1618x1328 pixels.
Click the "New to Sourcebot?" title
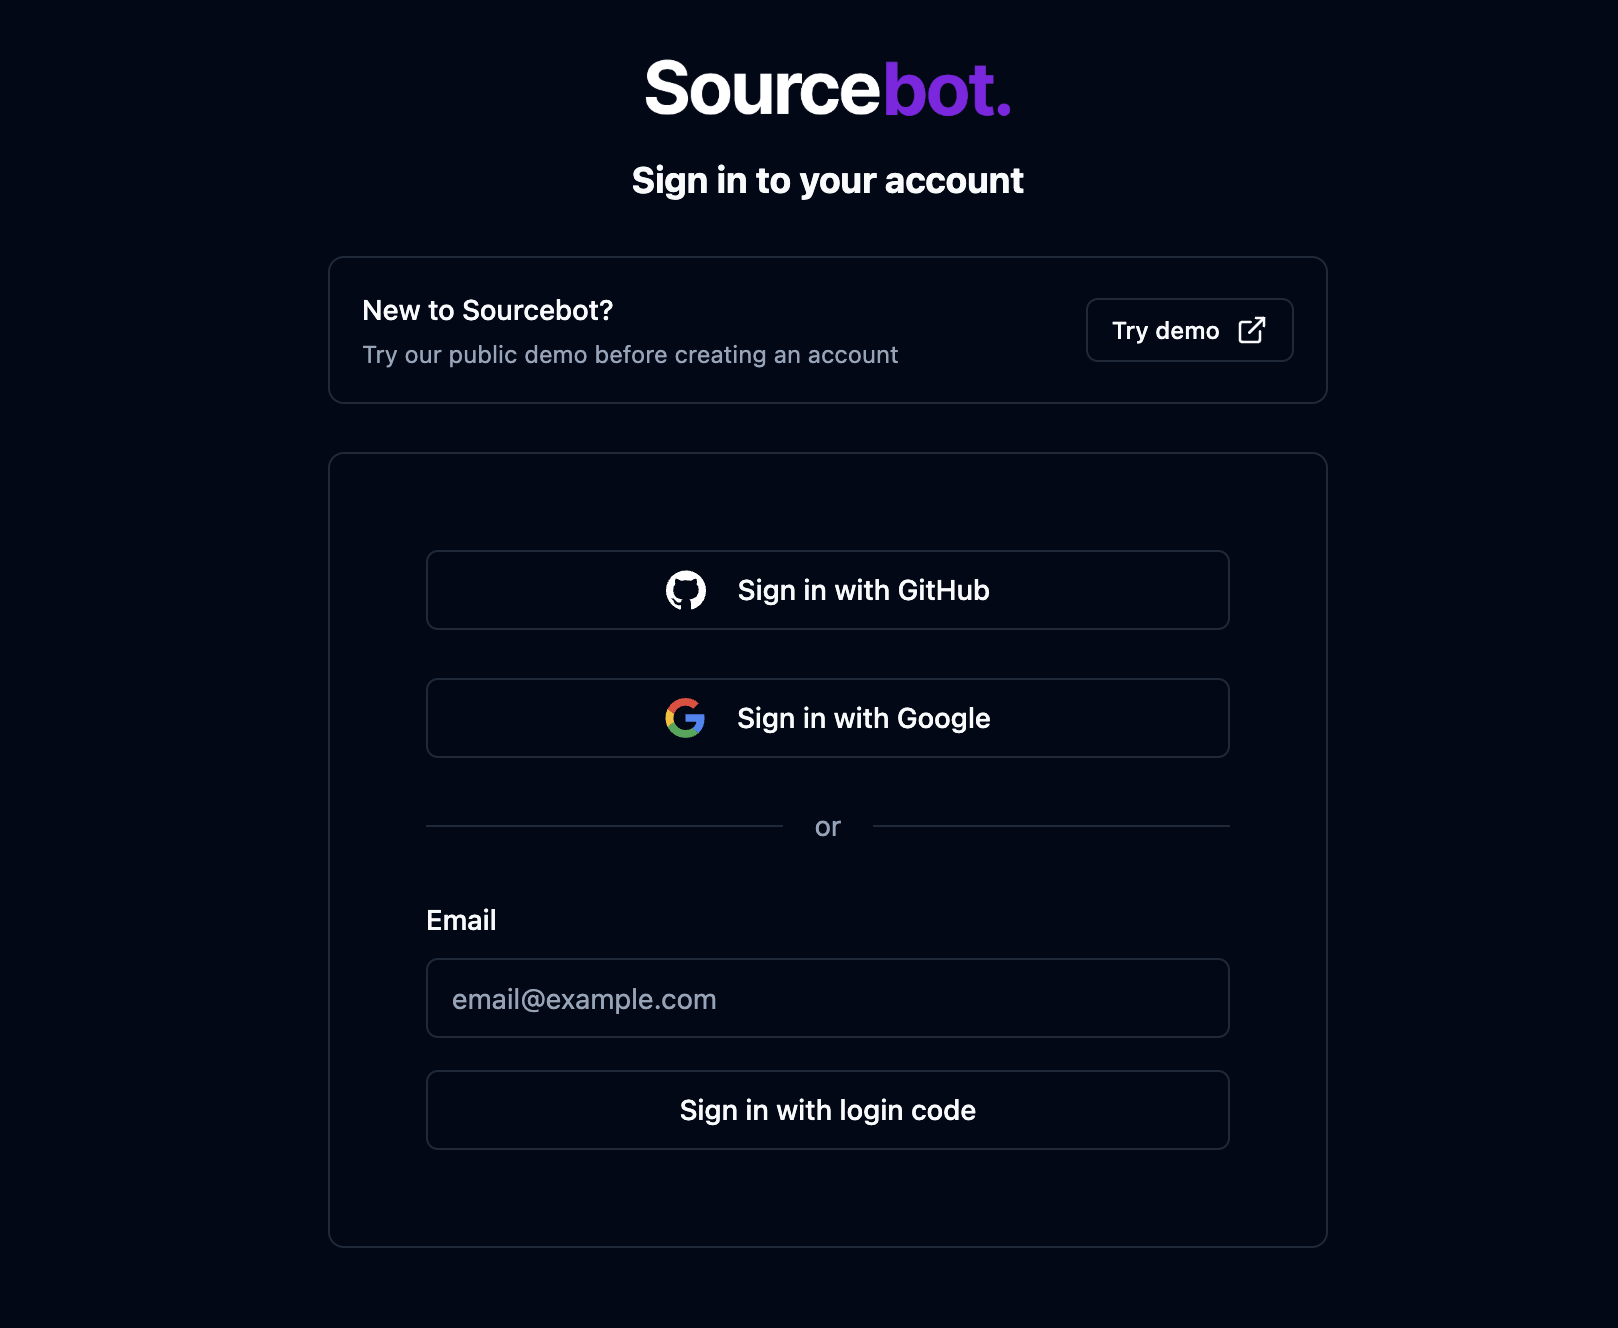[x=487, y=311]
